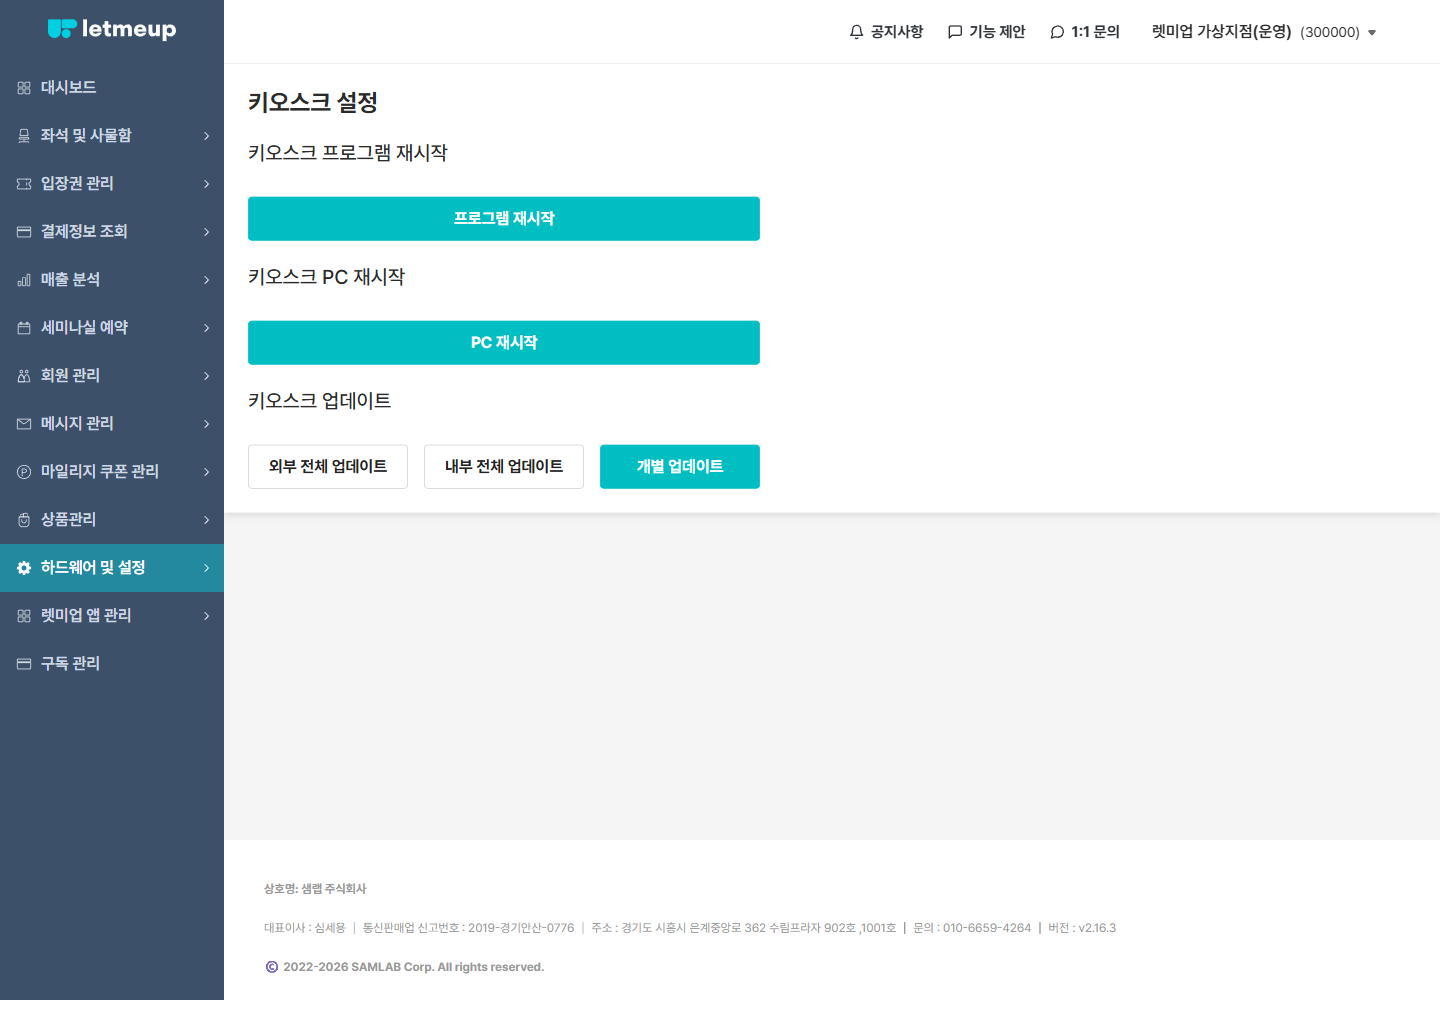Open 좌석 및 사물함 menu
Viewport: 1440px width, 1016px height.
112,136
